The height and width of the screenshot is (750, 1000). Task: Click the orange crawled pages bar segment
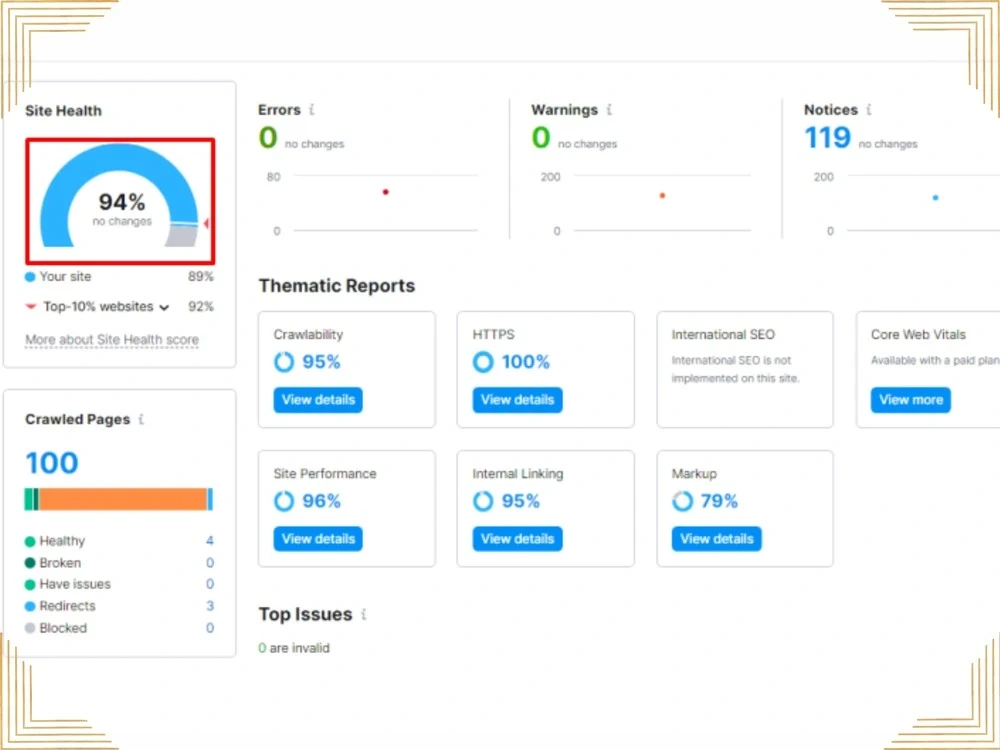[123, 499]
